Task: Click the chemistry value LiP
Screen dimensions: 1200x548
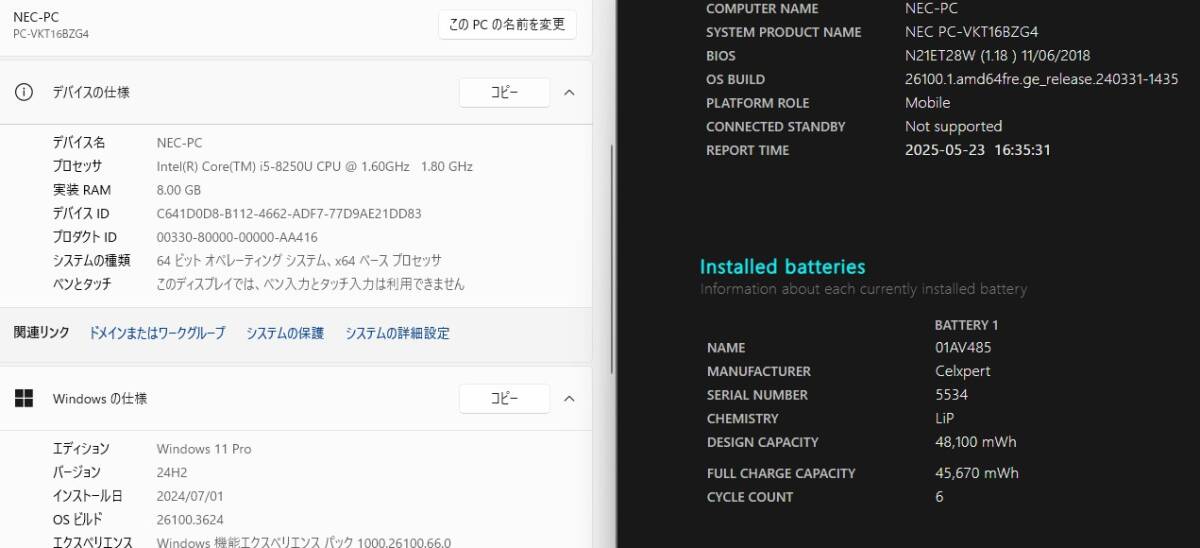Action: pyautogui.click(x=945, y=418)
